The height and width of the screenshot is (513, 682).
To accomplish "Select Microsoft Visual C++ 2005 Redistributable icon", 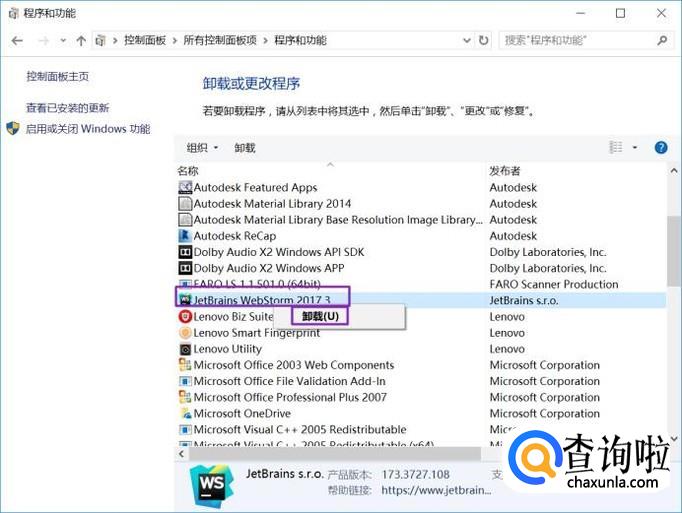I will tap(185, 430).
